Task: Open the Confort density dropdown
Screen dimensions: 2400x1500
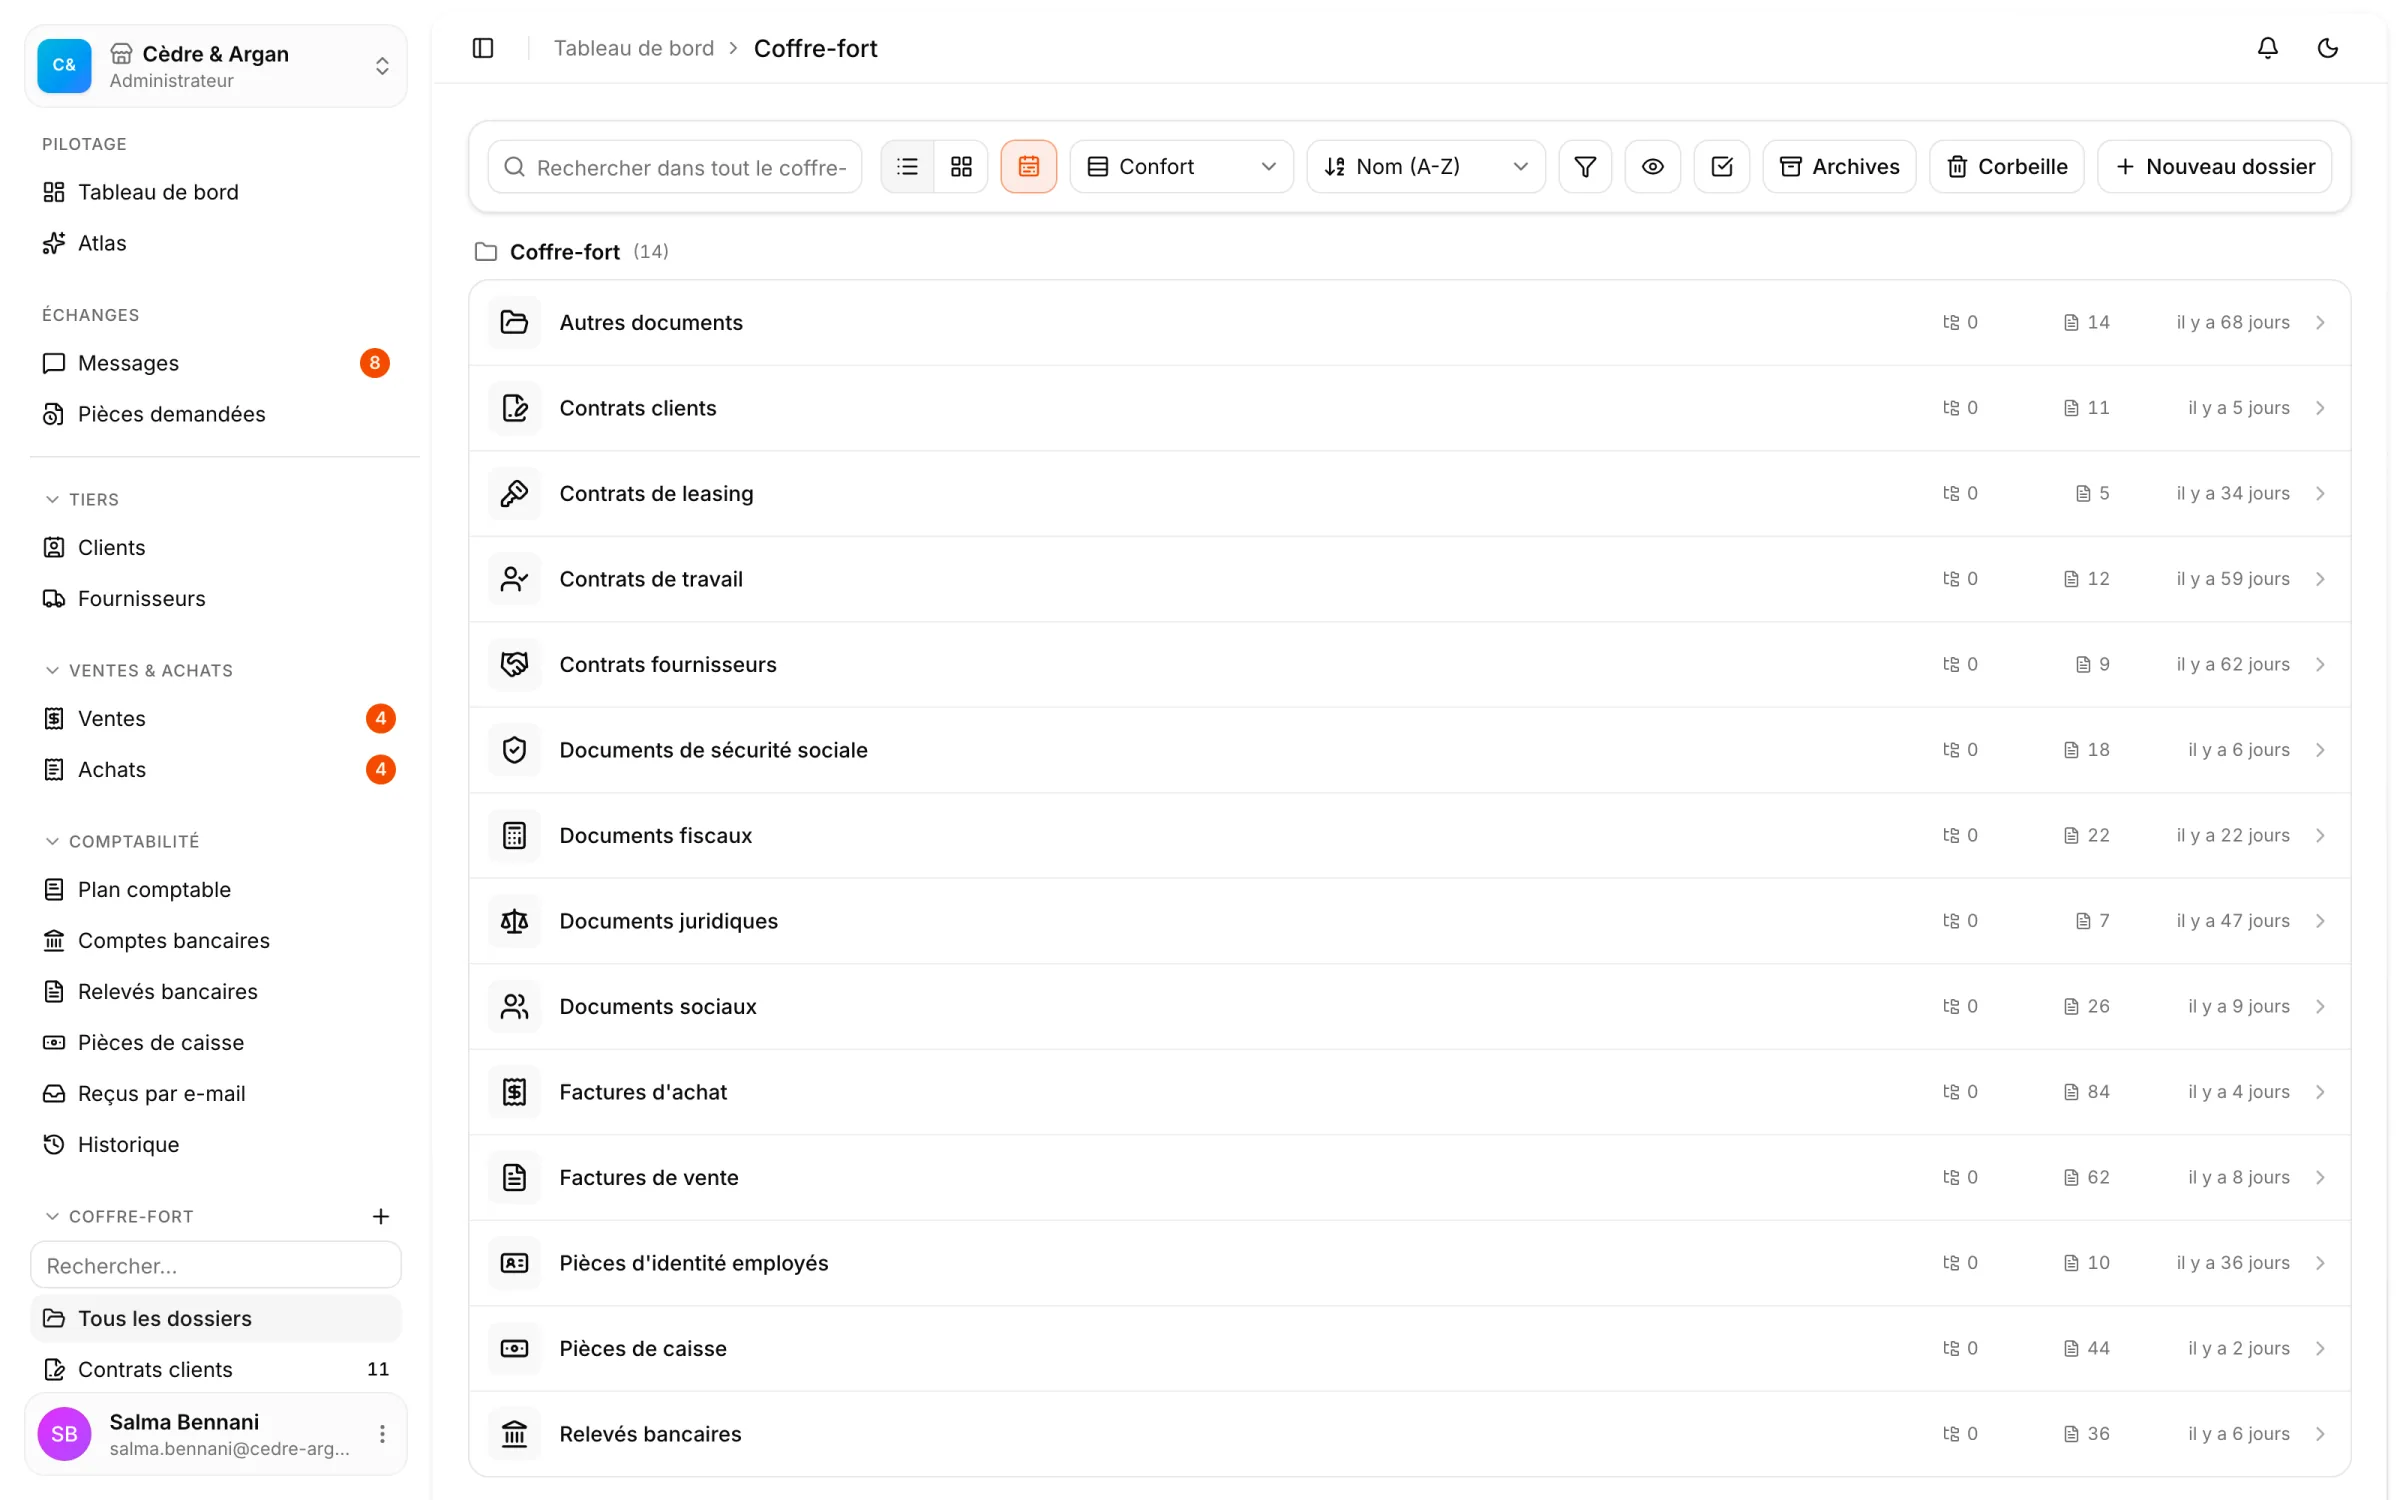Action: [x=1181, y=166]
